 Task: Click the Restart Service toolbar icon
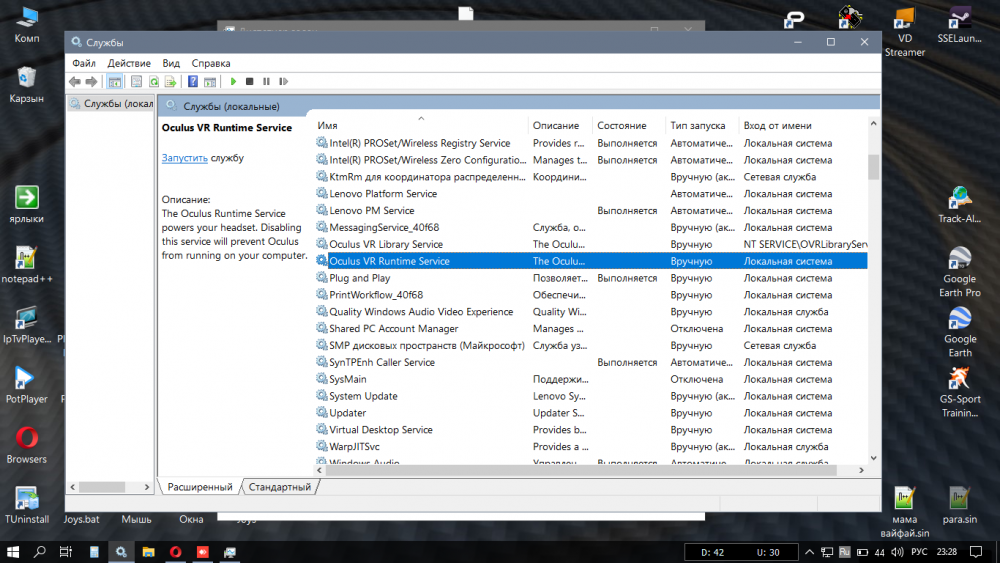pos(281,82)
